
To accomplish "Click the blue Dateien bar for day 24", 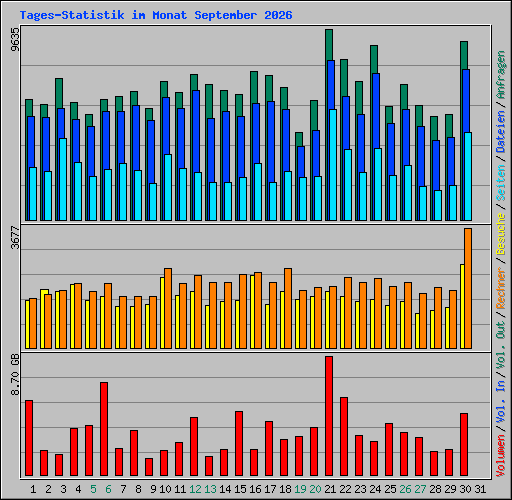I will pyautogui.click(x=376, y=111).
